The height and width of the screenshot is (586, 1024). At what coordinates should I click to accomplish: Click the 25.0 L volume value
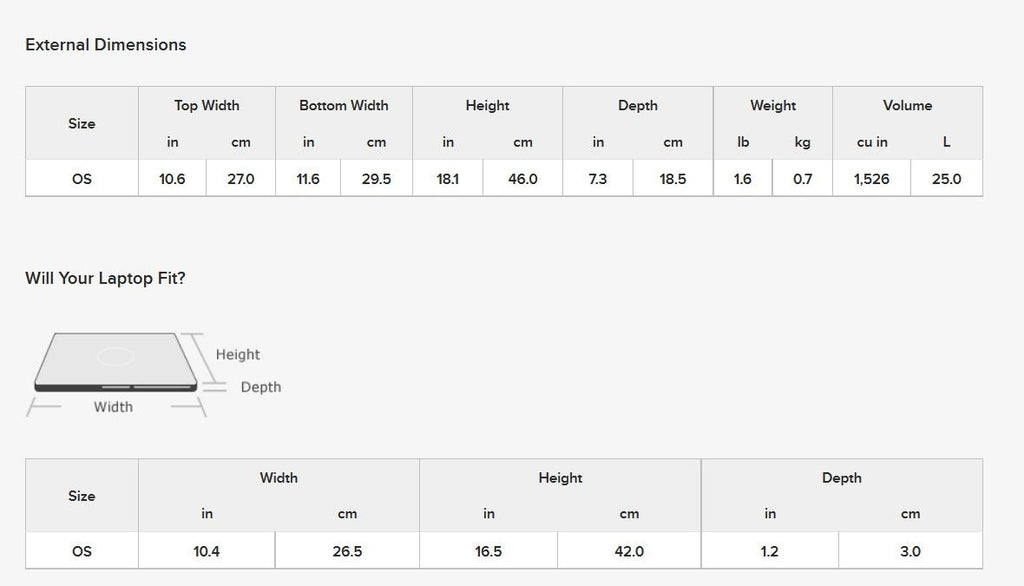click(x=946, y=178)
